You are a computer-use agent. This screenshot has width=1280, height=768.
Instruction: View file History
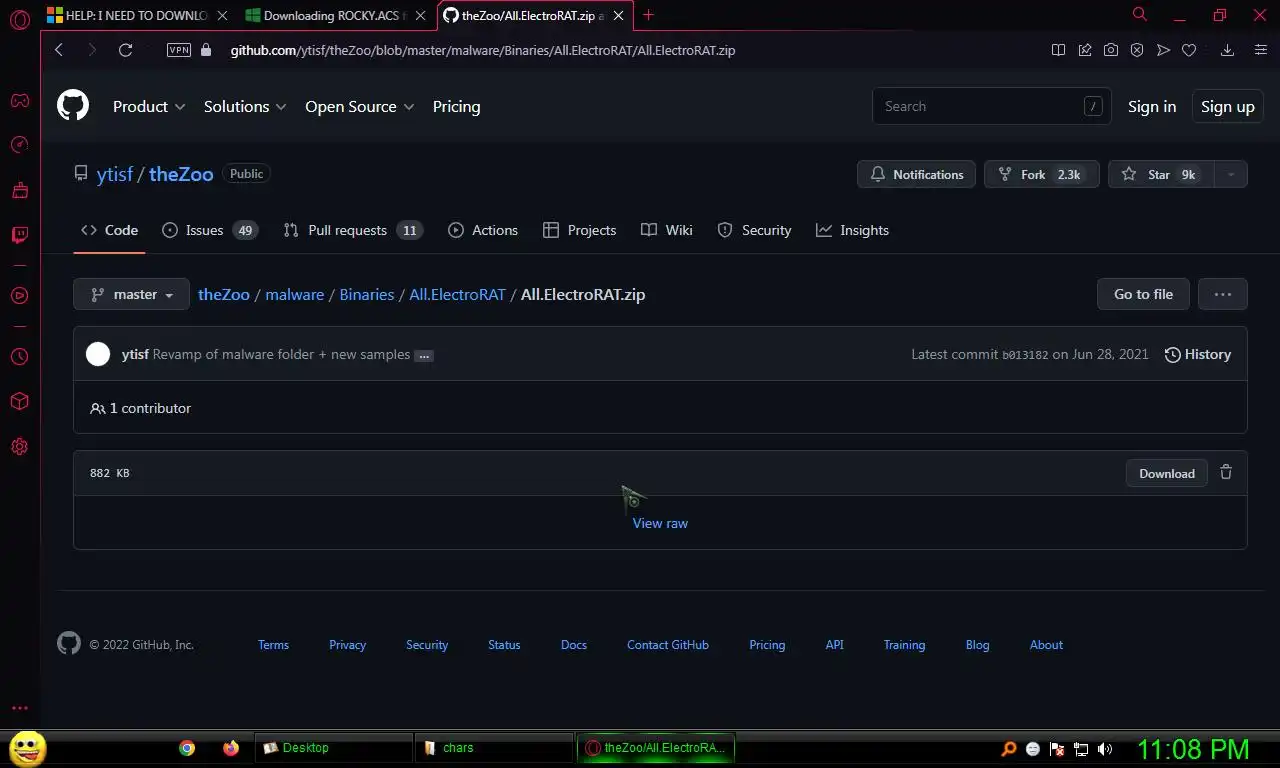pos(1197,354)
